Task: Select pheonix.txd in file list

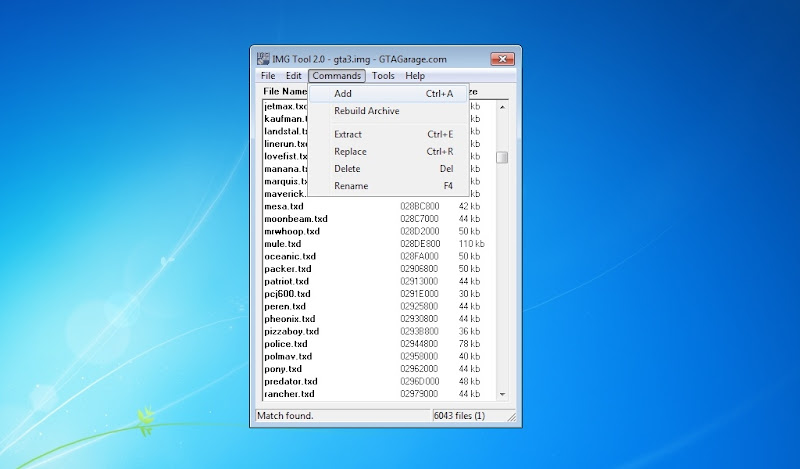Action: click(x=290, y=319)
